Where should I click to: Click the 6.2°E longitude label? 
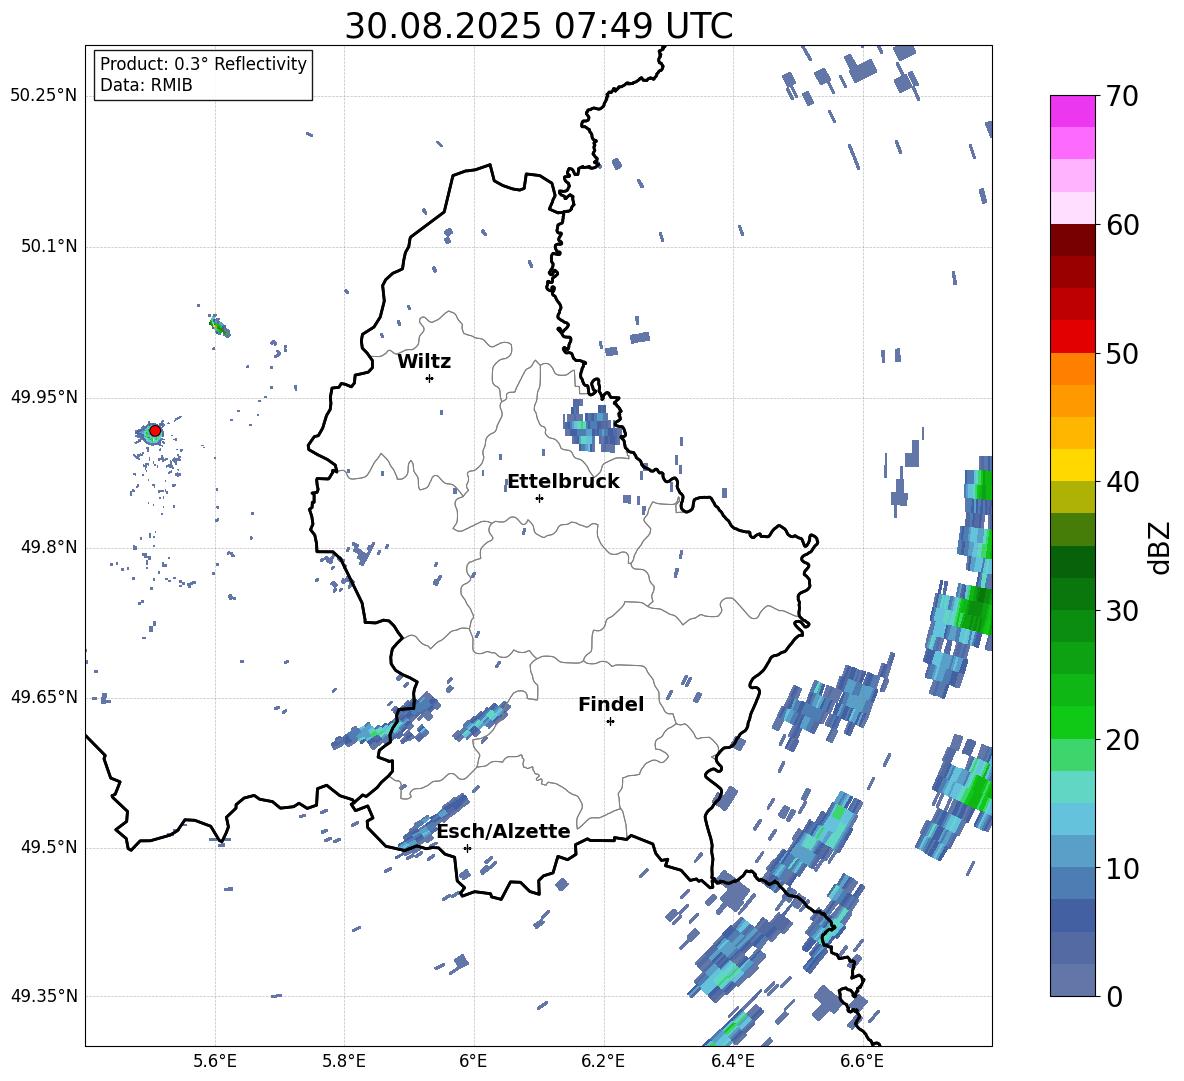[603, 1061]
